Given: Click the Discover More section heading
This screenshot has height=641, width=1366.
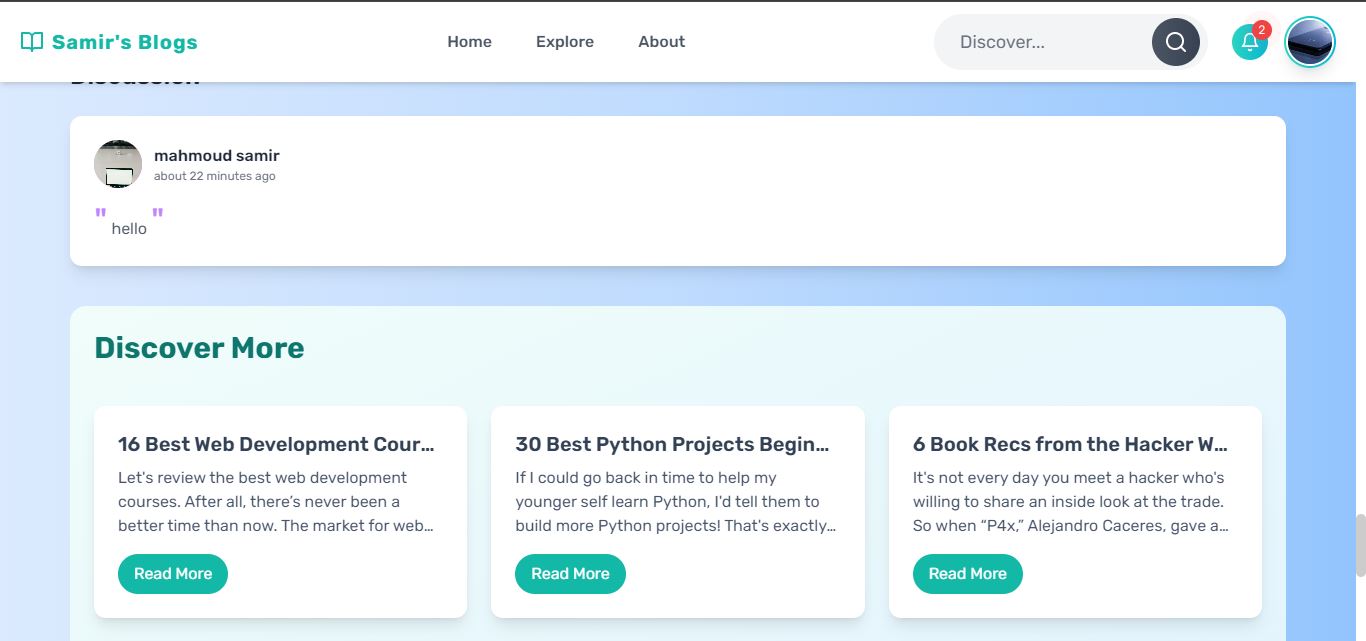Looking at the screenshot, I should (199, 348).
